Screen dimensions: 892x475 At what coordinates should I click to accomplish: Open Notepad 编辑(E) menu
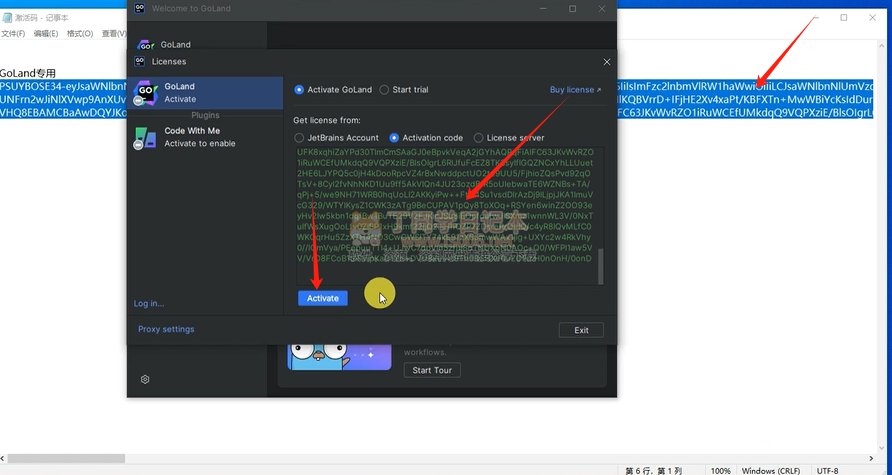pyautogui.click(x=46, y=34)
